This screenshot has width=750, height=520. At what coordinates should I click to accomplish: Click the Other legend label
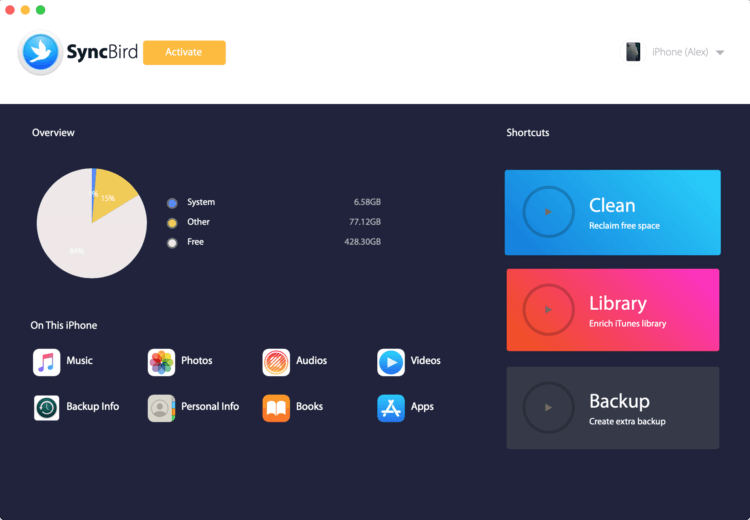pyautogui.click(x=199, y=222)
